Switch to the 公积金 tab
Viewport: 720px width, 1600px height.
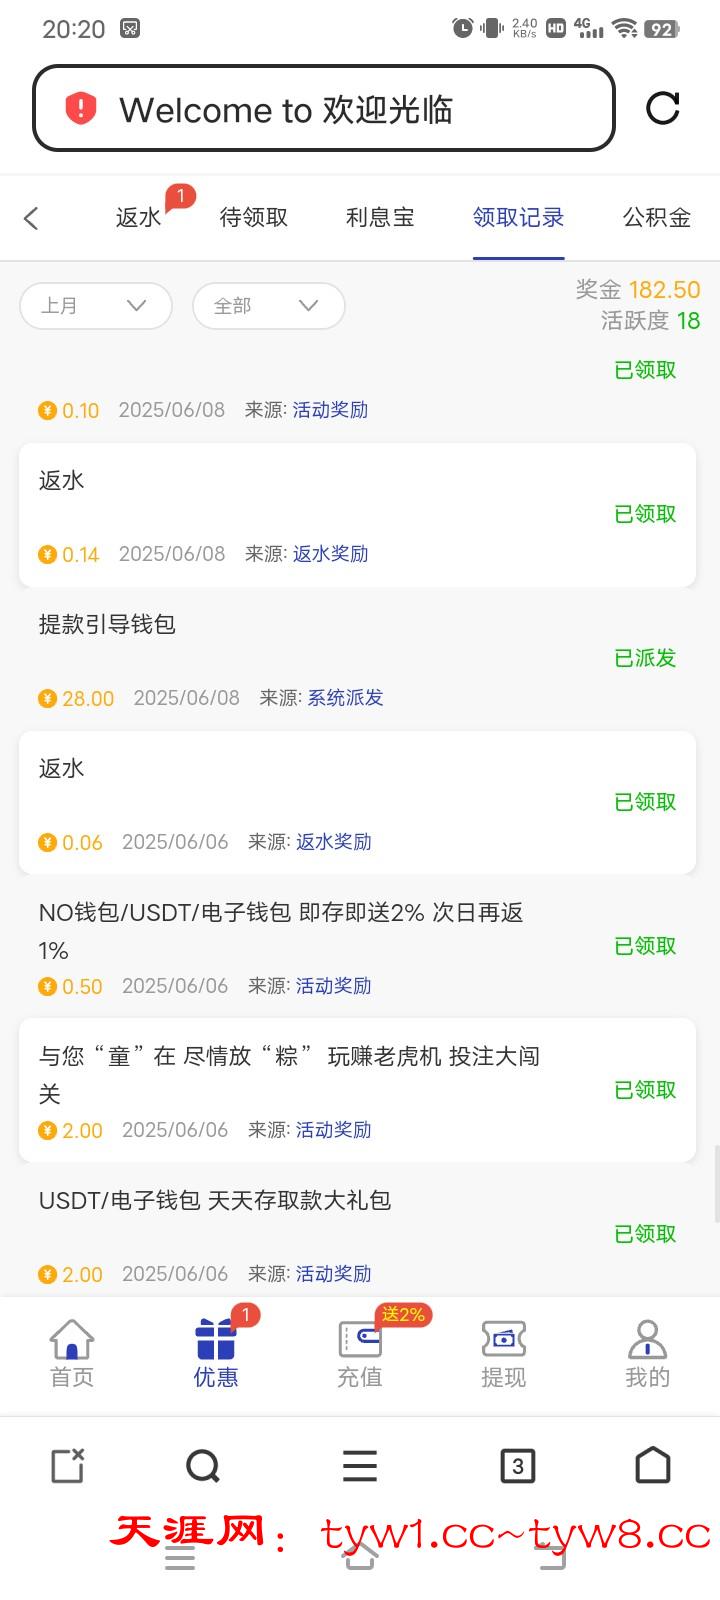pyautogui.click(x=657, y=218)
